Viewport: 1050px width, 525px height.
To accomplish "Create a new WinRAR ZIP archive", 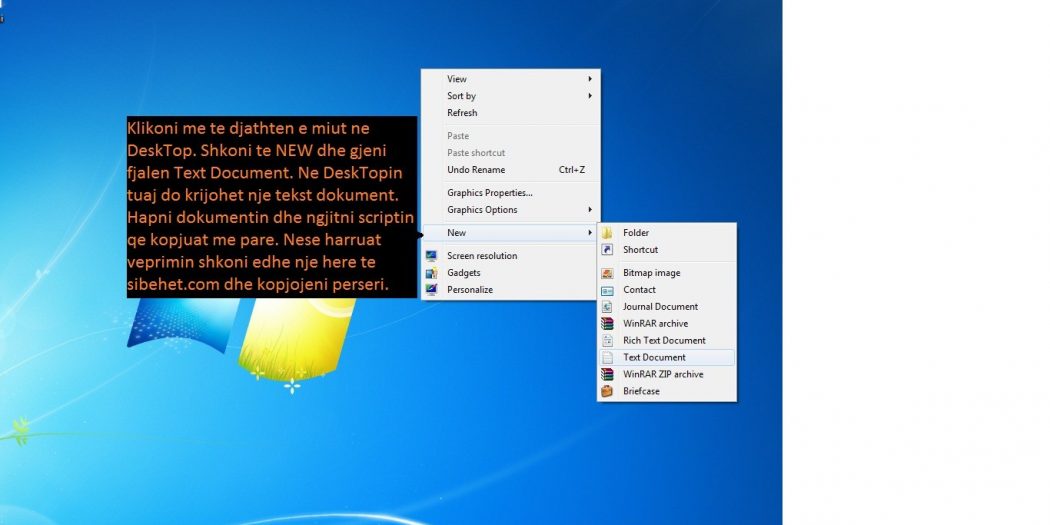I will coord(667,374).
